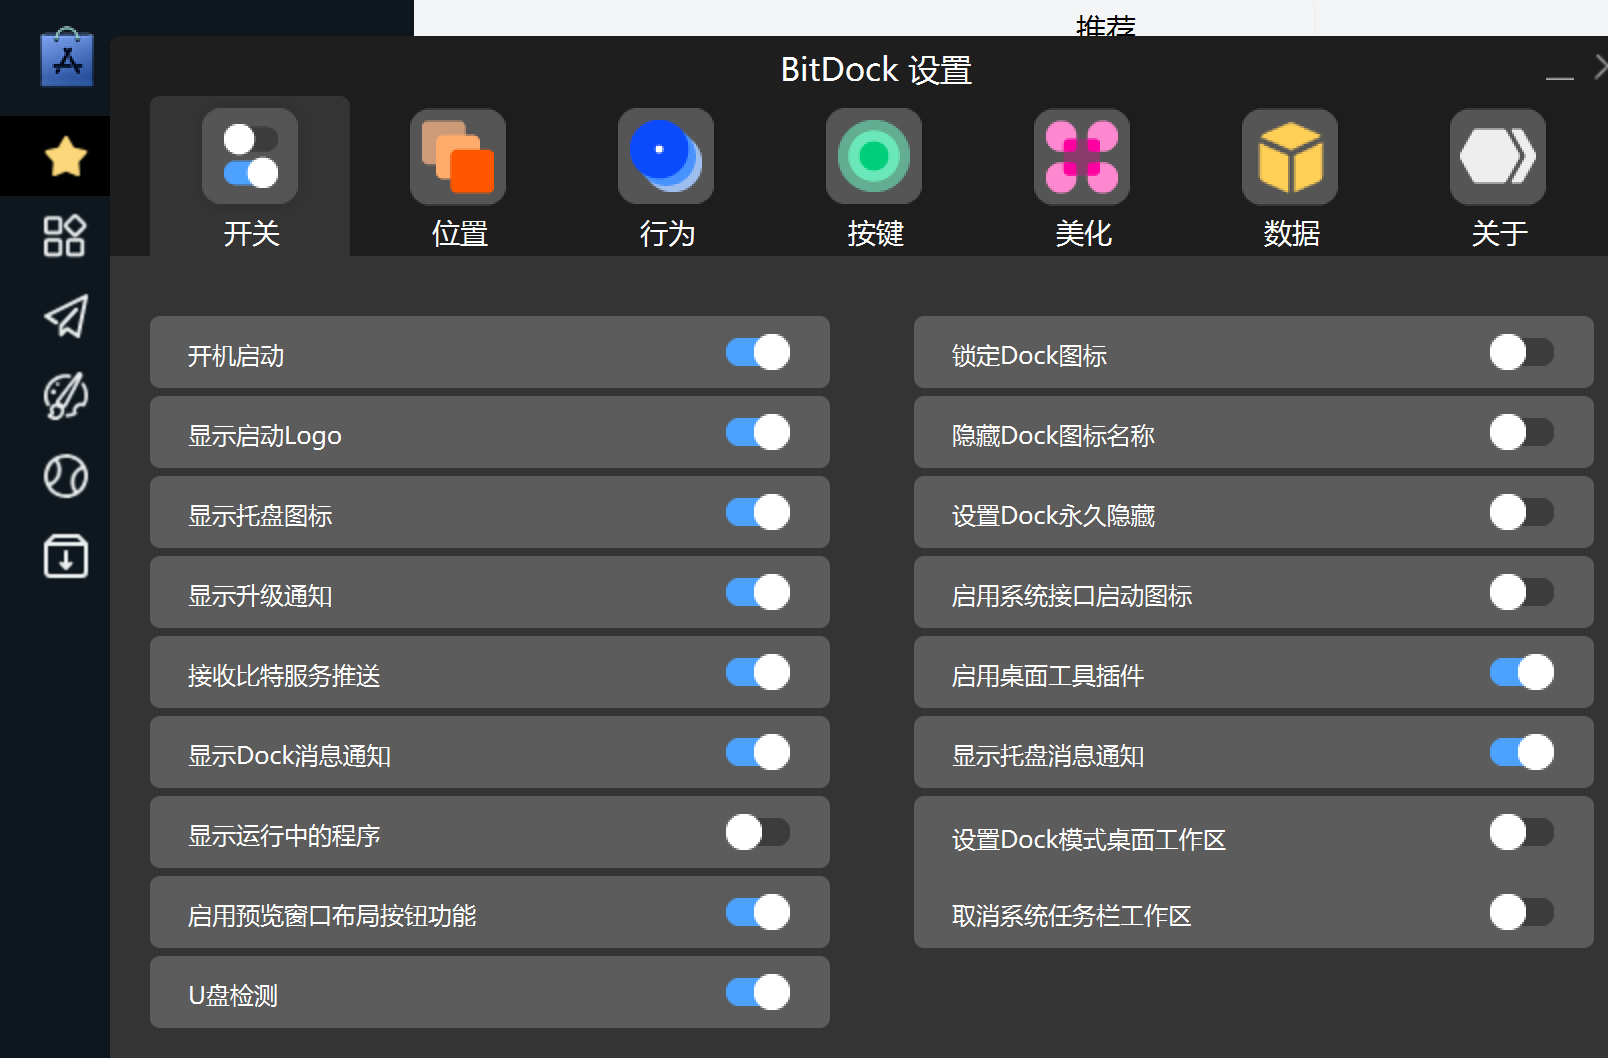Disable 启用桌面工具插件 toggle
The height and width of the screenshot is (1058, 1608).
1522,672
